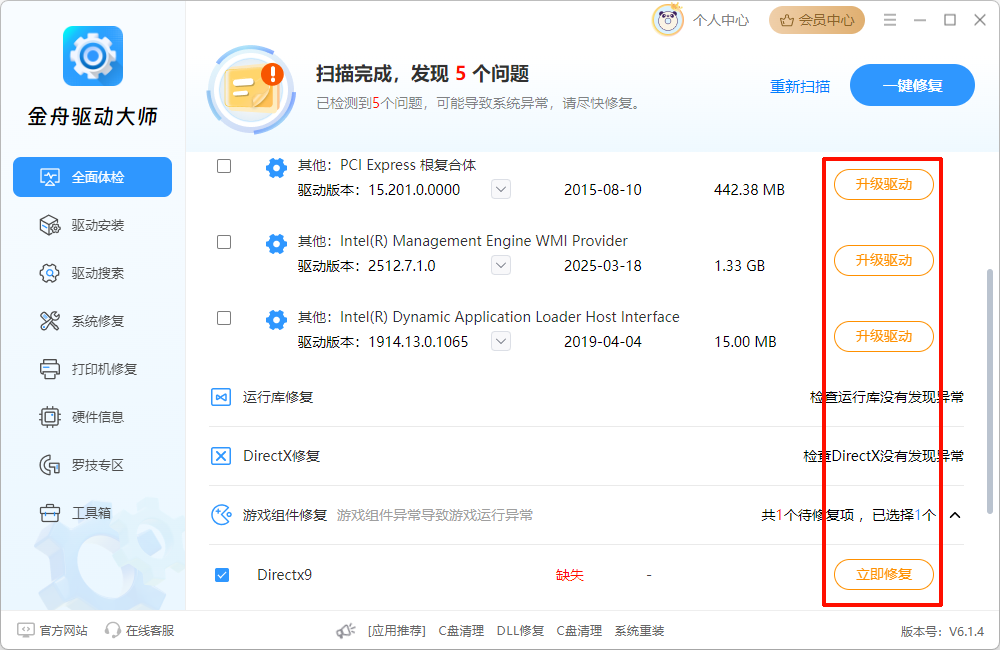Uncheck the Directx9 checkbox
Image resolution: width=1000 pixels, height=650 pixels.
pyautogui.click(x=222, y=575)
